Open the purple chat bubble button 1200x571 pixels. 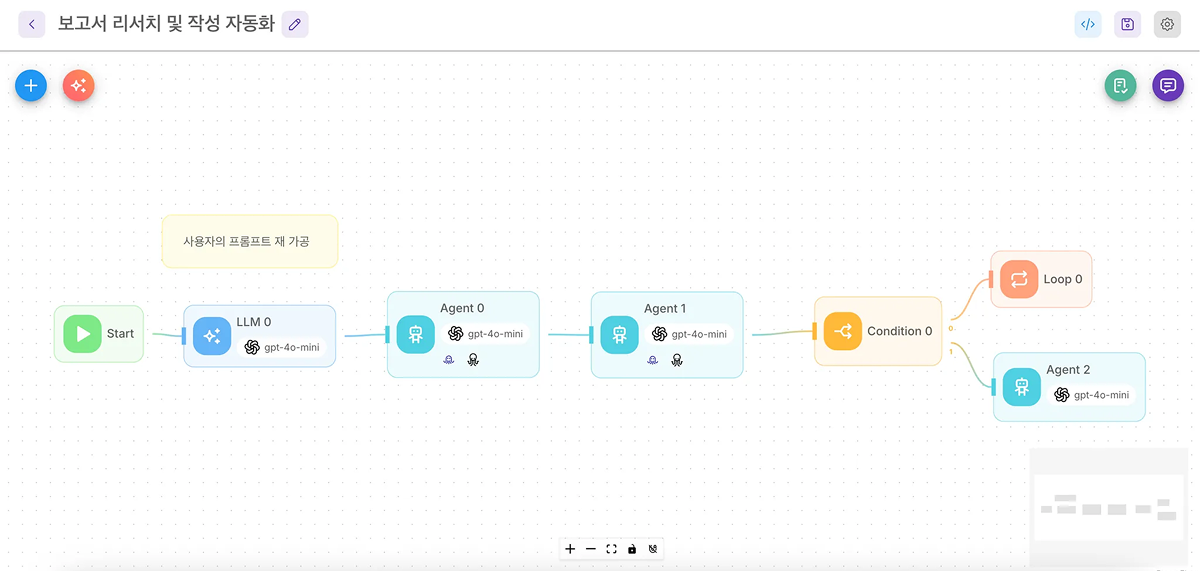coord(1167,86)
